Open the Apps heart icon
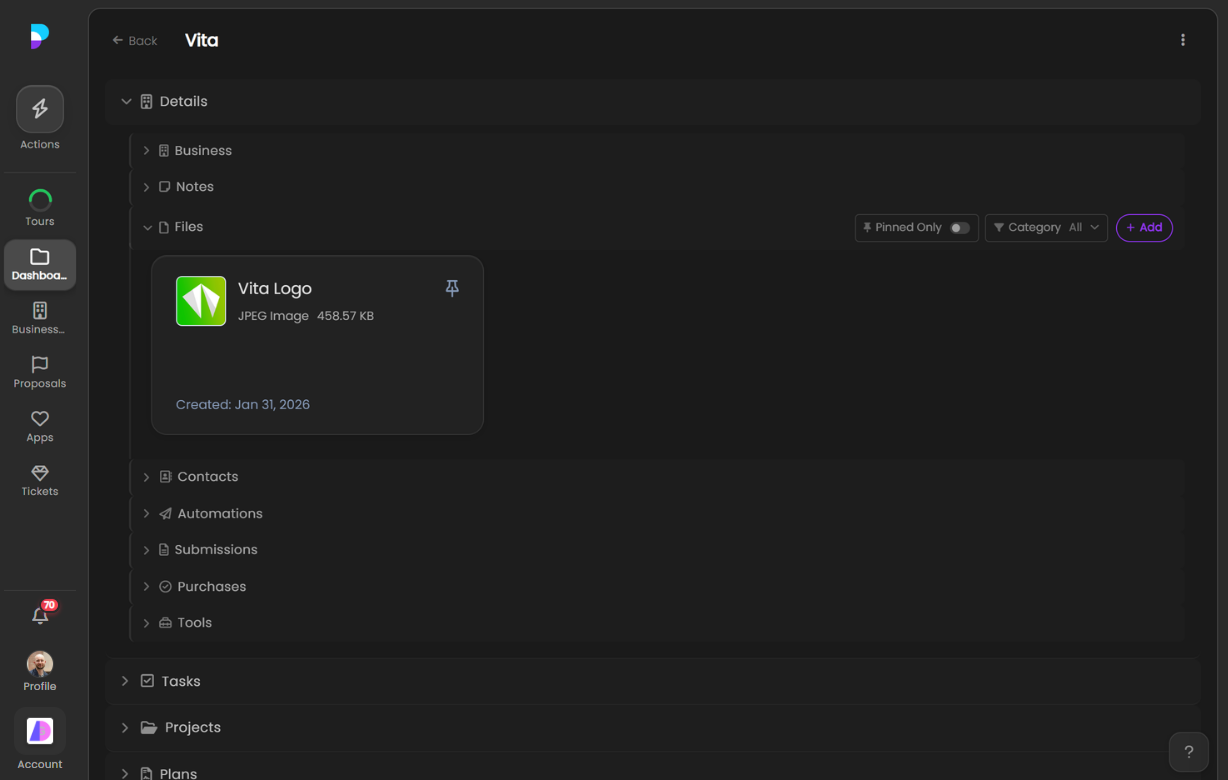Viewport: 1228px width, 780px height. coord(40,419)
